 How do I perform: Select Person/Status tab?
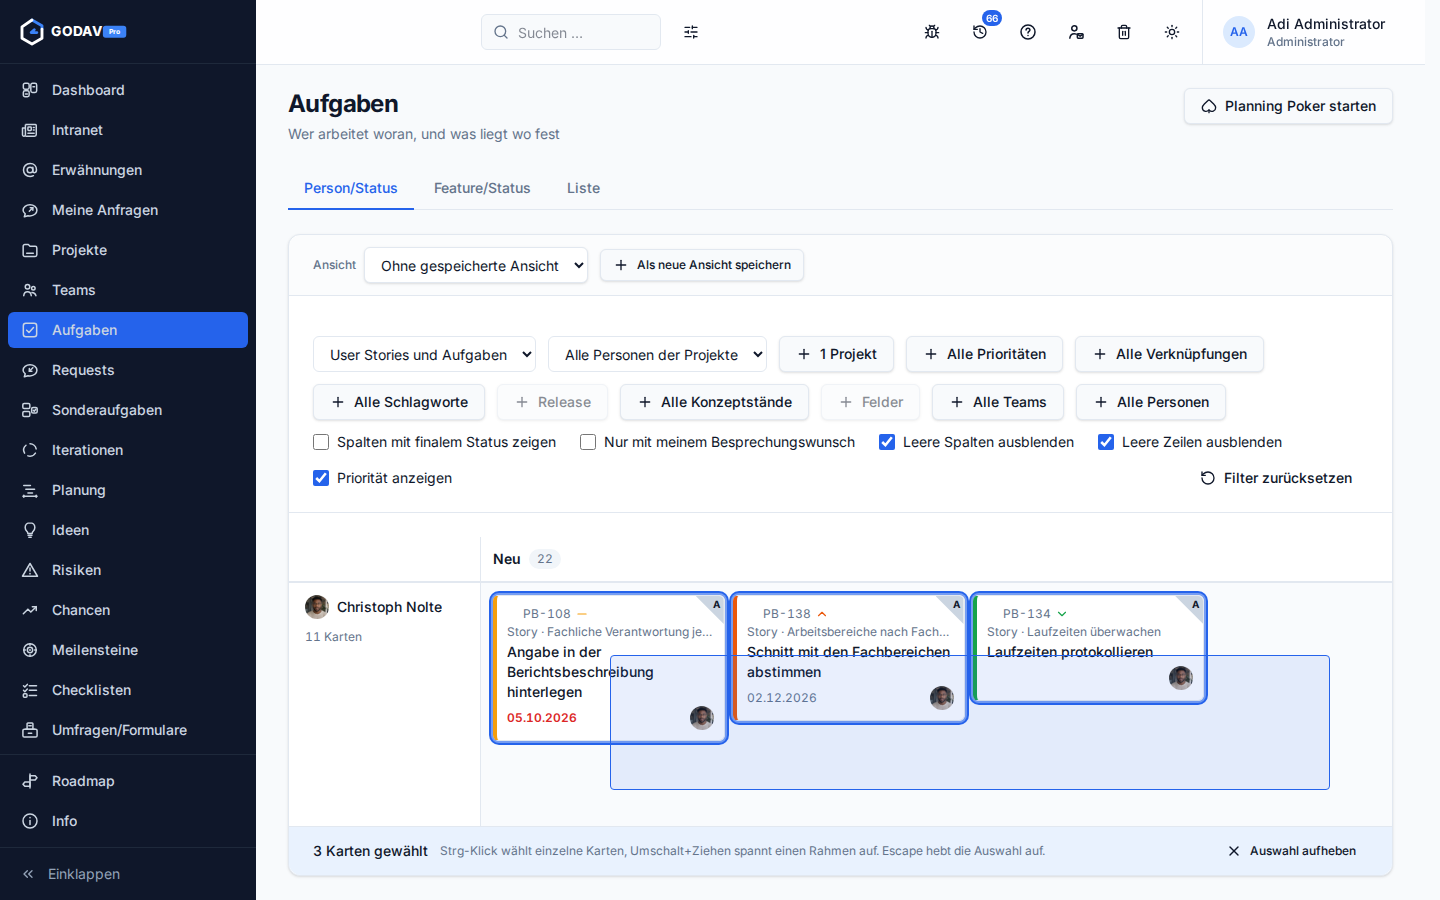pos(351,188)
